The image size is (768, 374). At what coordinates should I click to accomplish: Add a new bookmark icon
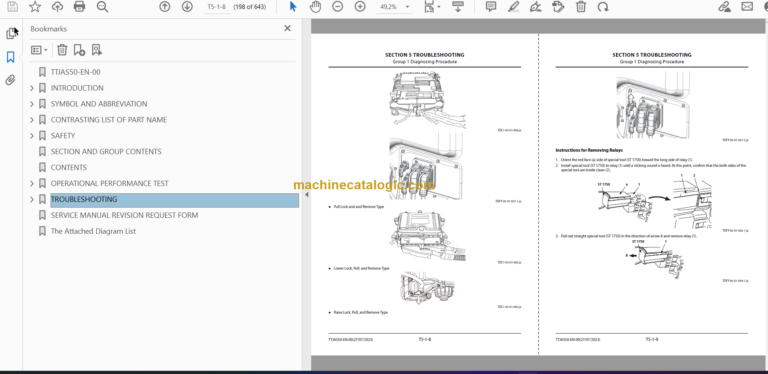tap(79, 50)
